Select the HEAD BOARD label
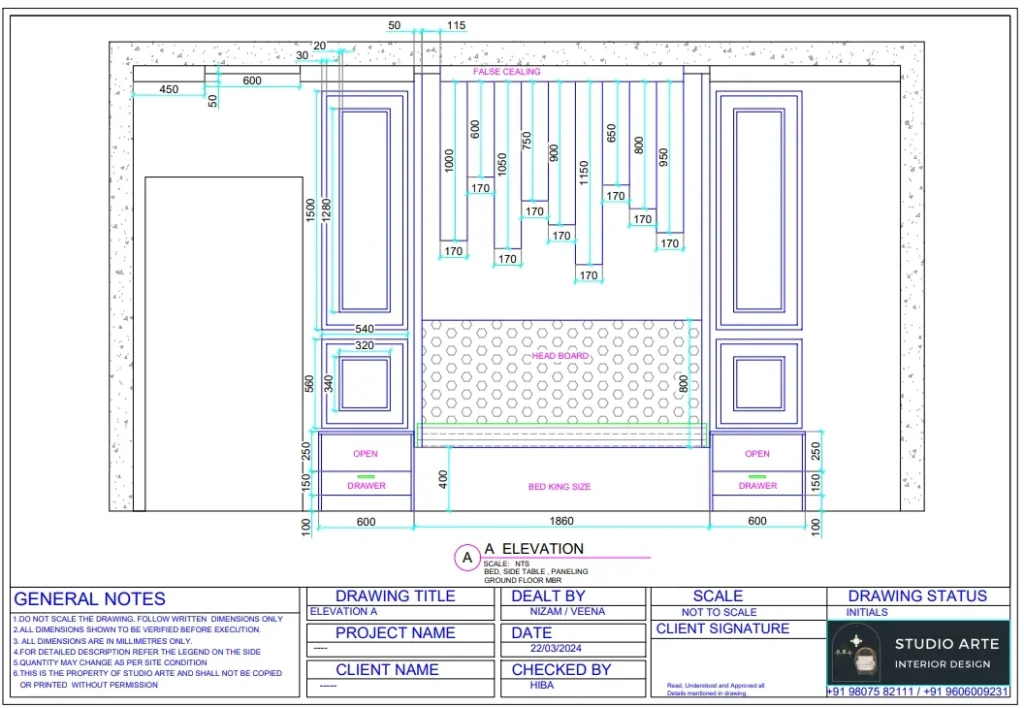 click(560, 356)
